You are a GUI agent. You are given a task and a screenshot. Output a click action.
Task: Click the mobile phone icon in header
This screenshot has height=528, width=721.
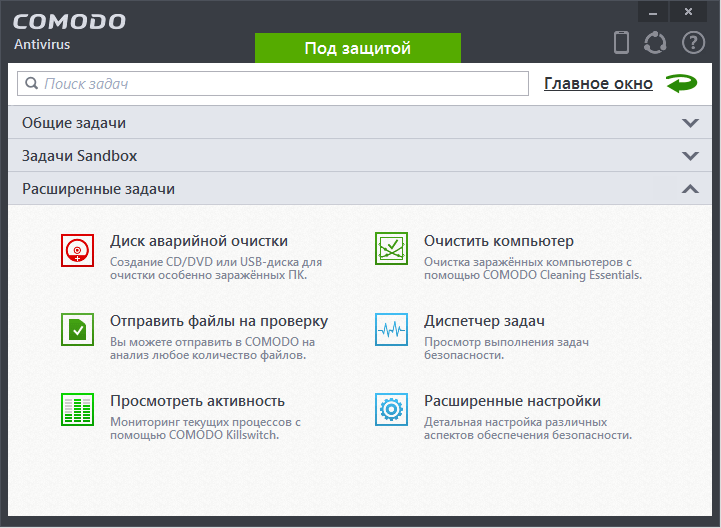(622, 42)
